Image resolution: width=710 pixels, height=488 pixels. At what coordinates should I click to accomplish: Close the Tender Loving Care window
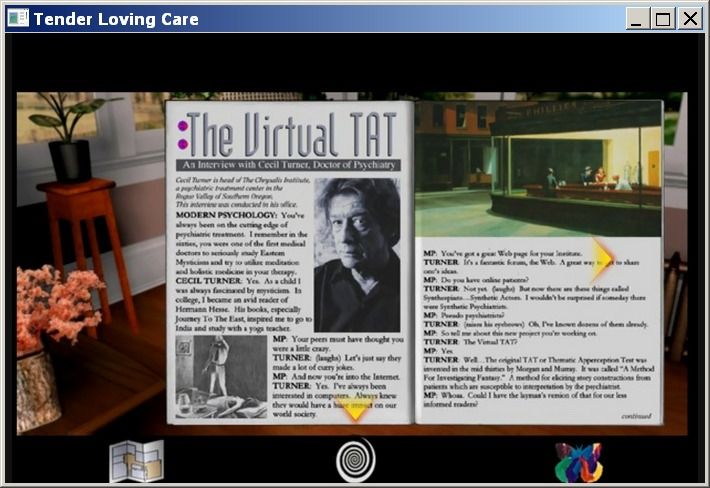(690, 19)
